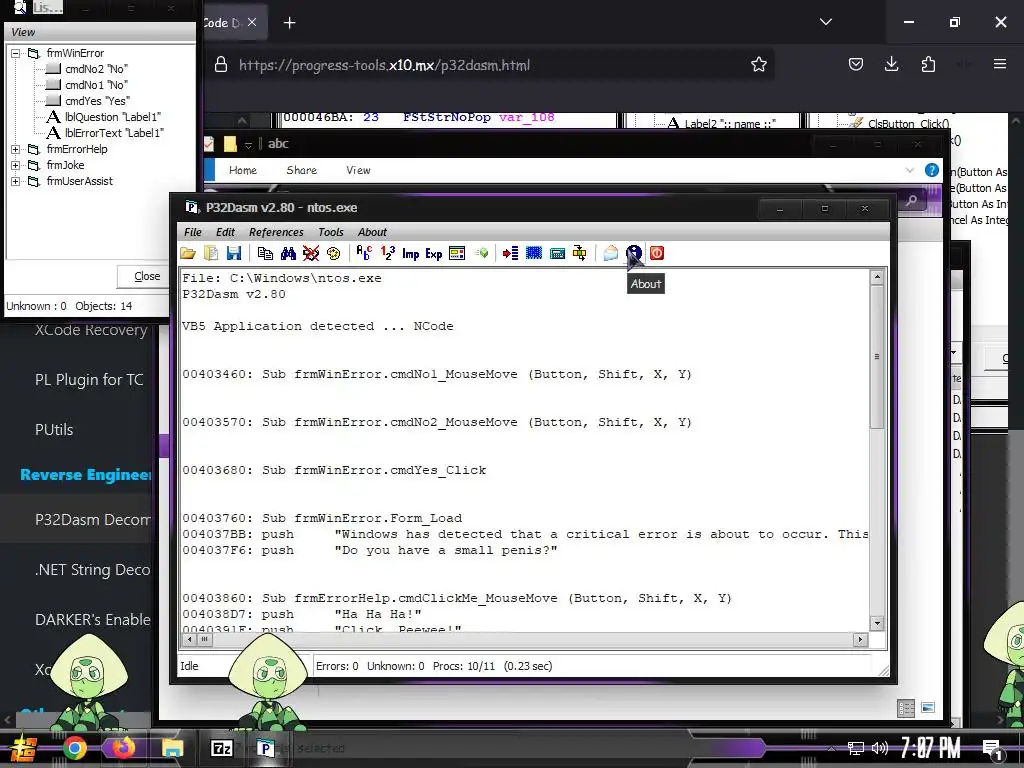Expand the frmJoke tree node
Image resolution: width=1024 pixels, height=768 pixels.
[x=15, y=165]
